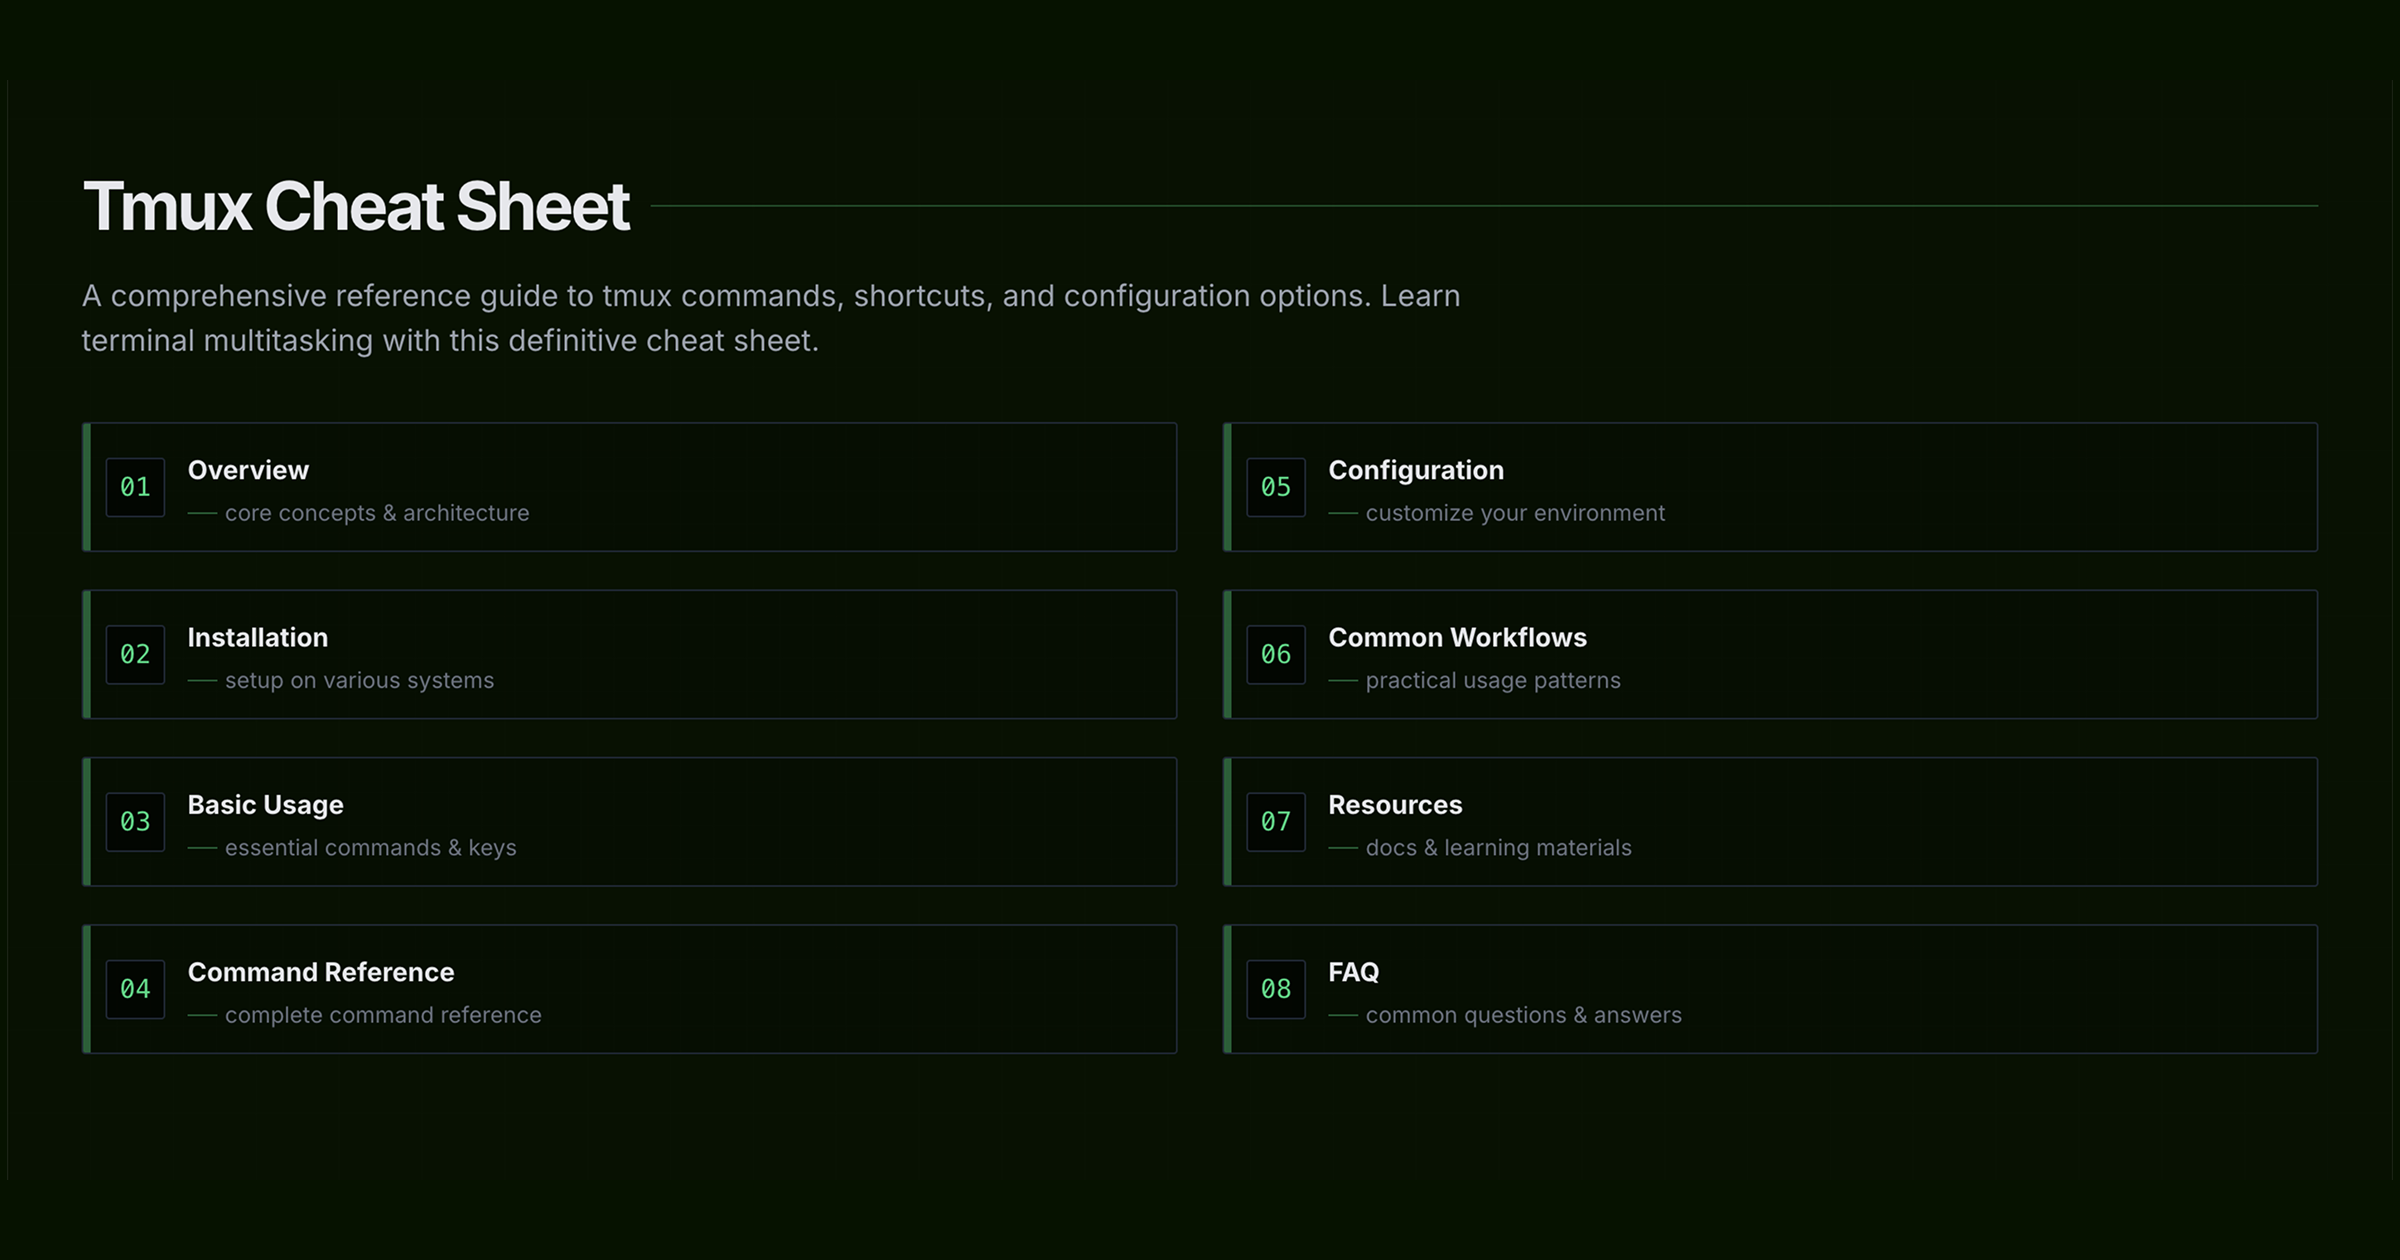Click the 02 number badge
The height and width of the screenshot is (1260, 2400).
pyautogui.click(x=135, y=654)
